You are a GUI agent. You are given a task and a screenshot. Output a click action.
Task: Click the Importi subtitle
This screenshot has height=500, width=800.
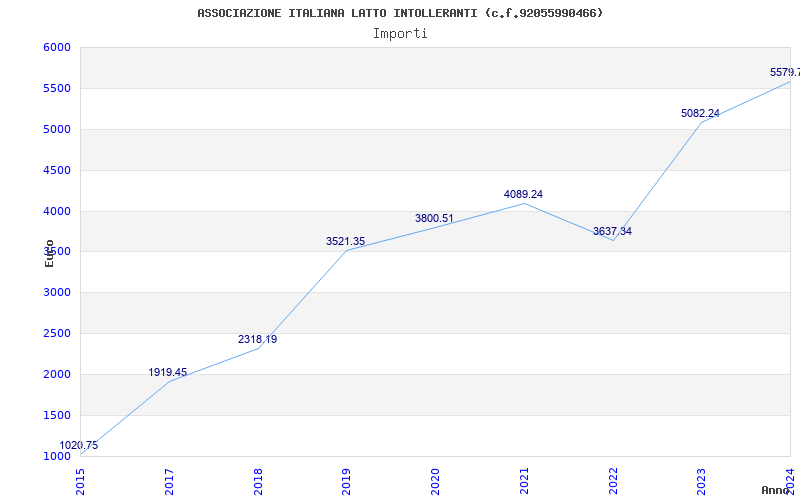pos(400,34)
